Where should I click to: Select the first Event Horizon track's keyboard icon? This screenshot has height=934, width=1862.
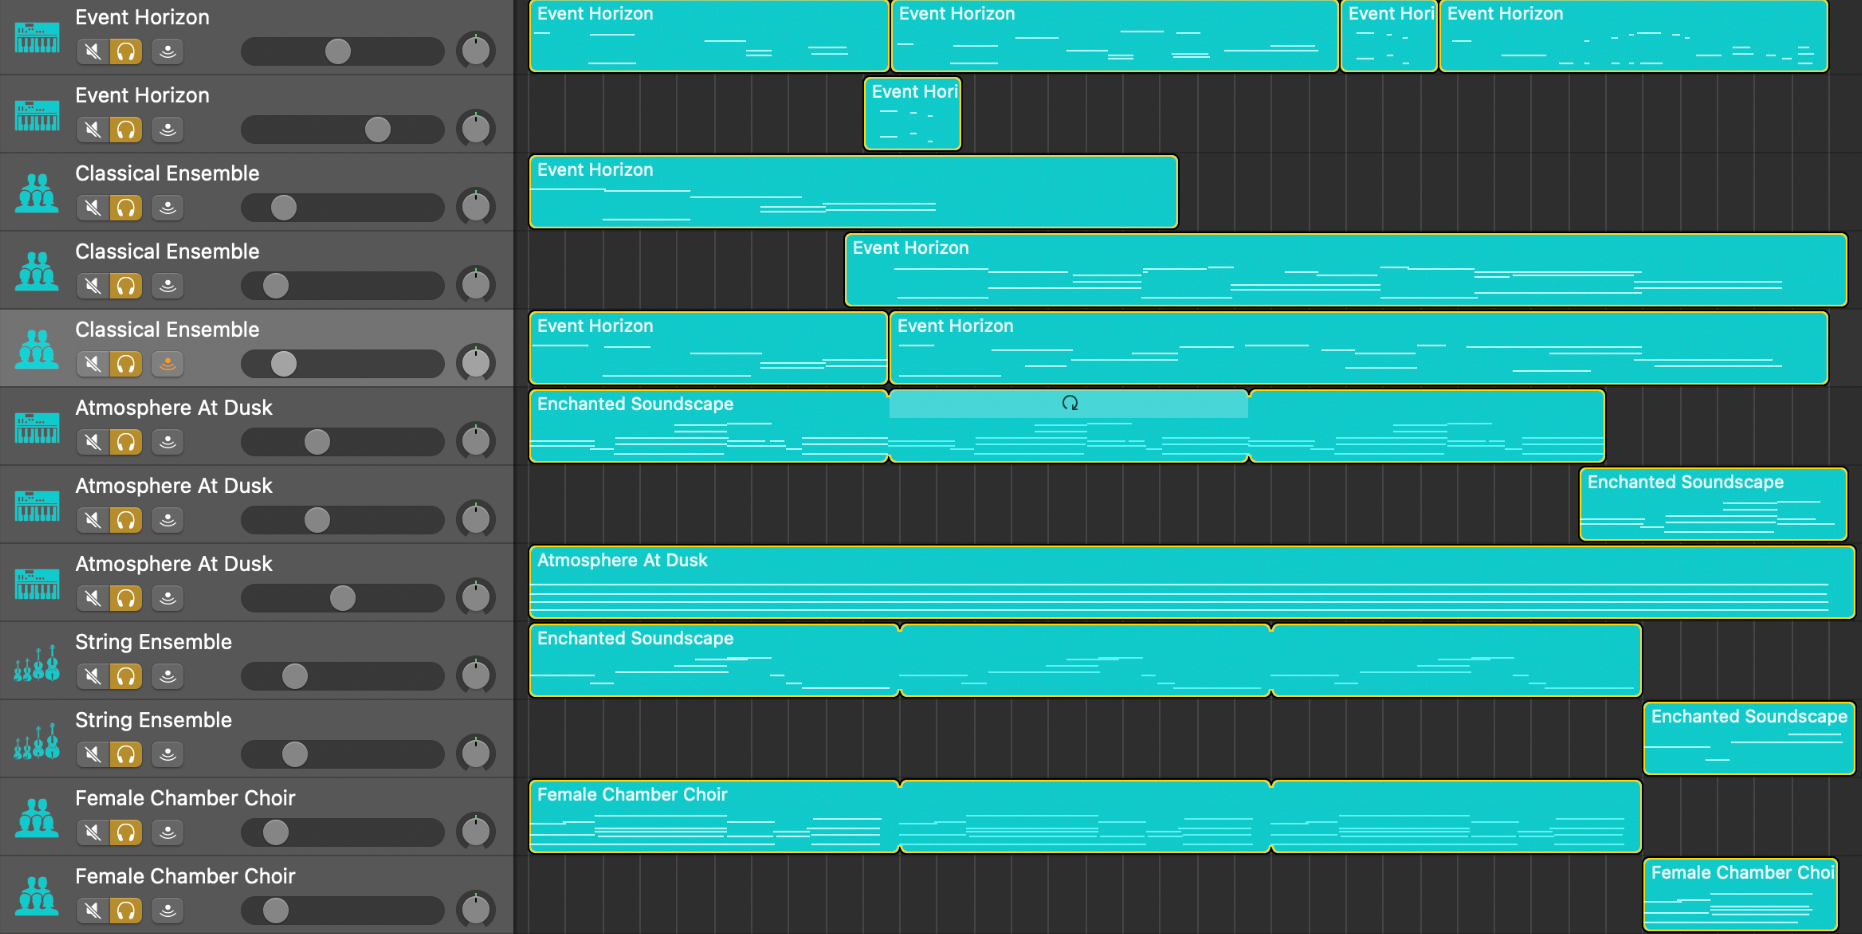click(37, 37)
